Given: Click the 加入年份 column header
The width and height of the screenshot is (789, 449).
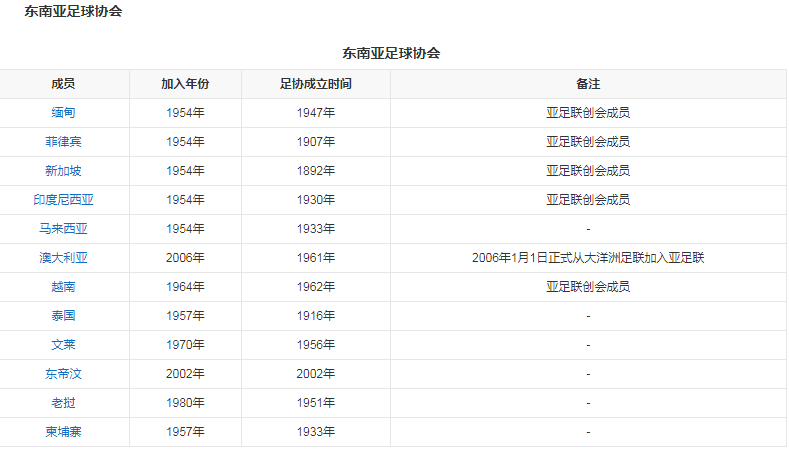Looking at the screenshot, I should (x=185, y=84).
